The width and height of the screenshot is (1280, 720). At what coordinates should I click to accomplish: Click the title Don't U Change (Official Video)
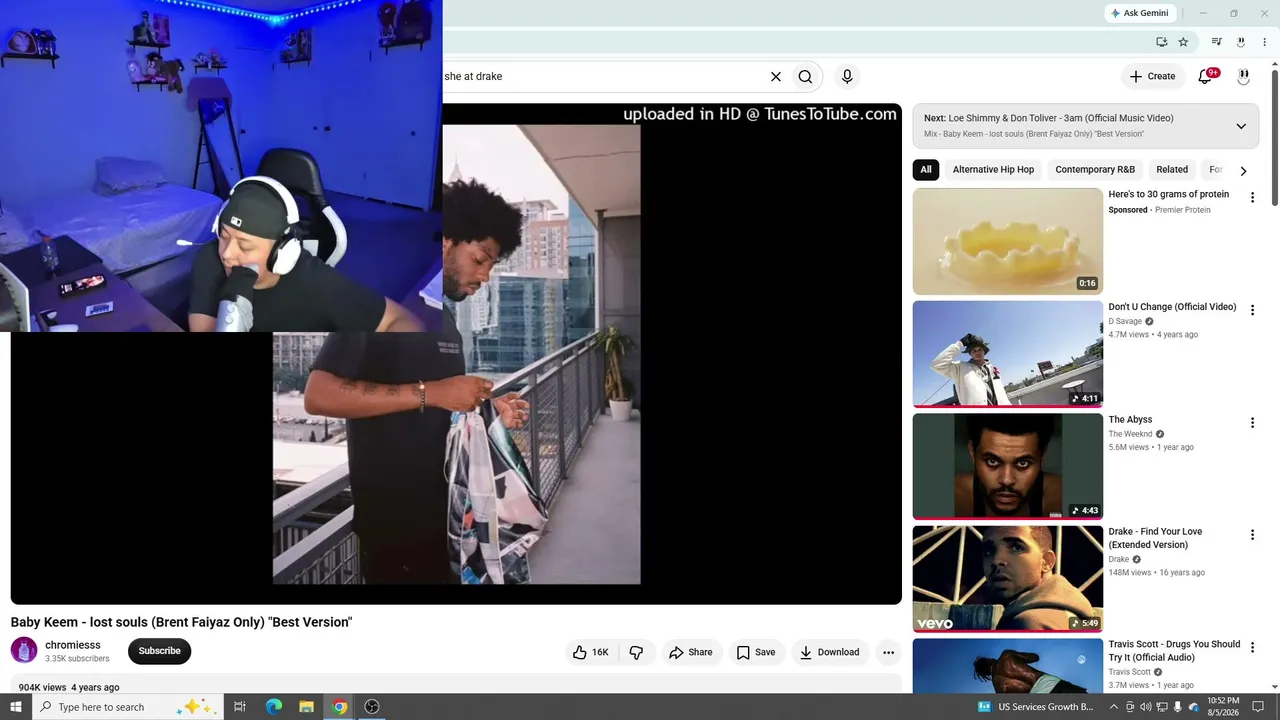click(x=1172, y=307)
